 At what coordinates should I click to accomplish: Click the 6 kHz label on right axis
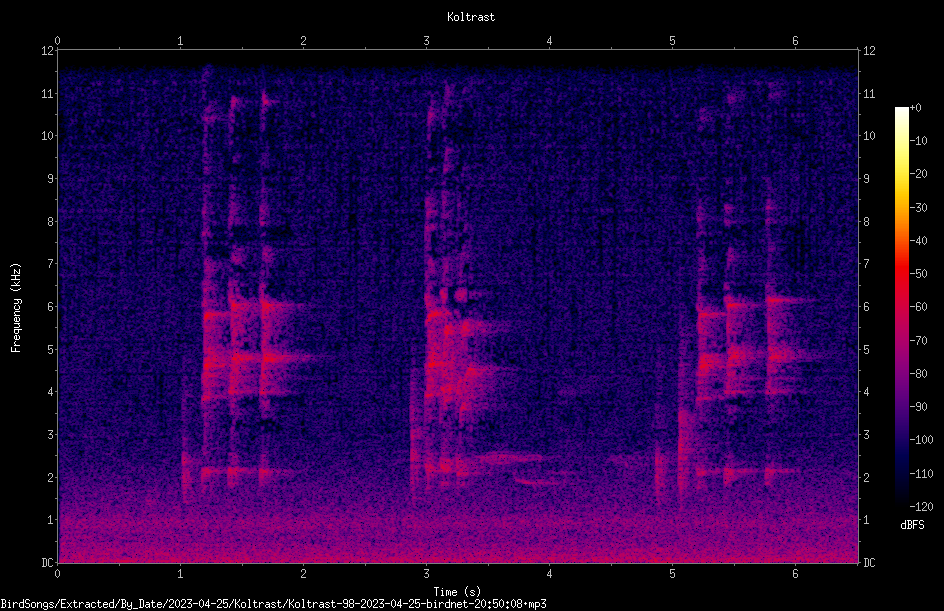coord(867,306)
